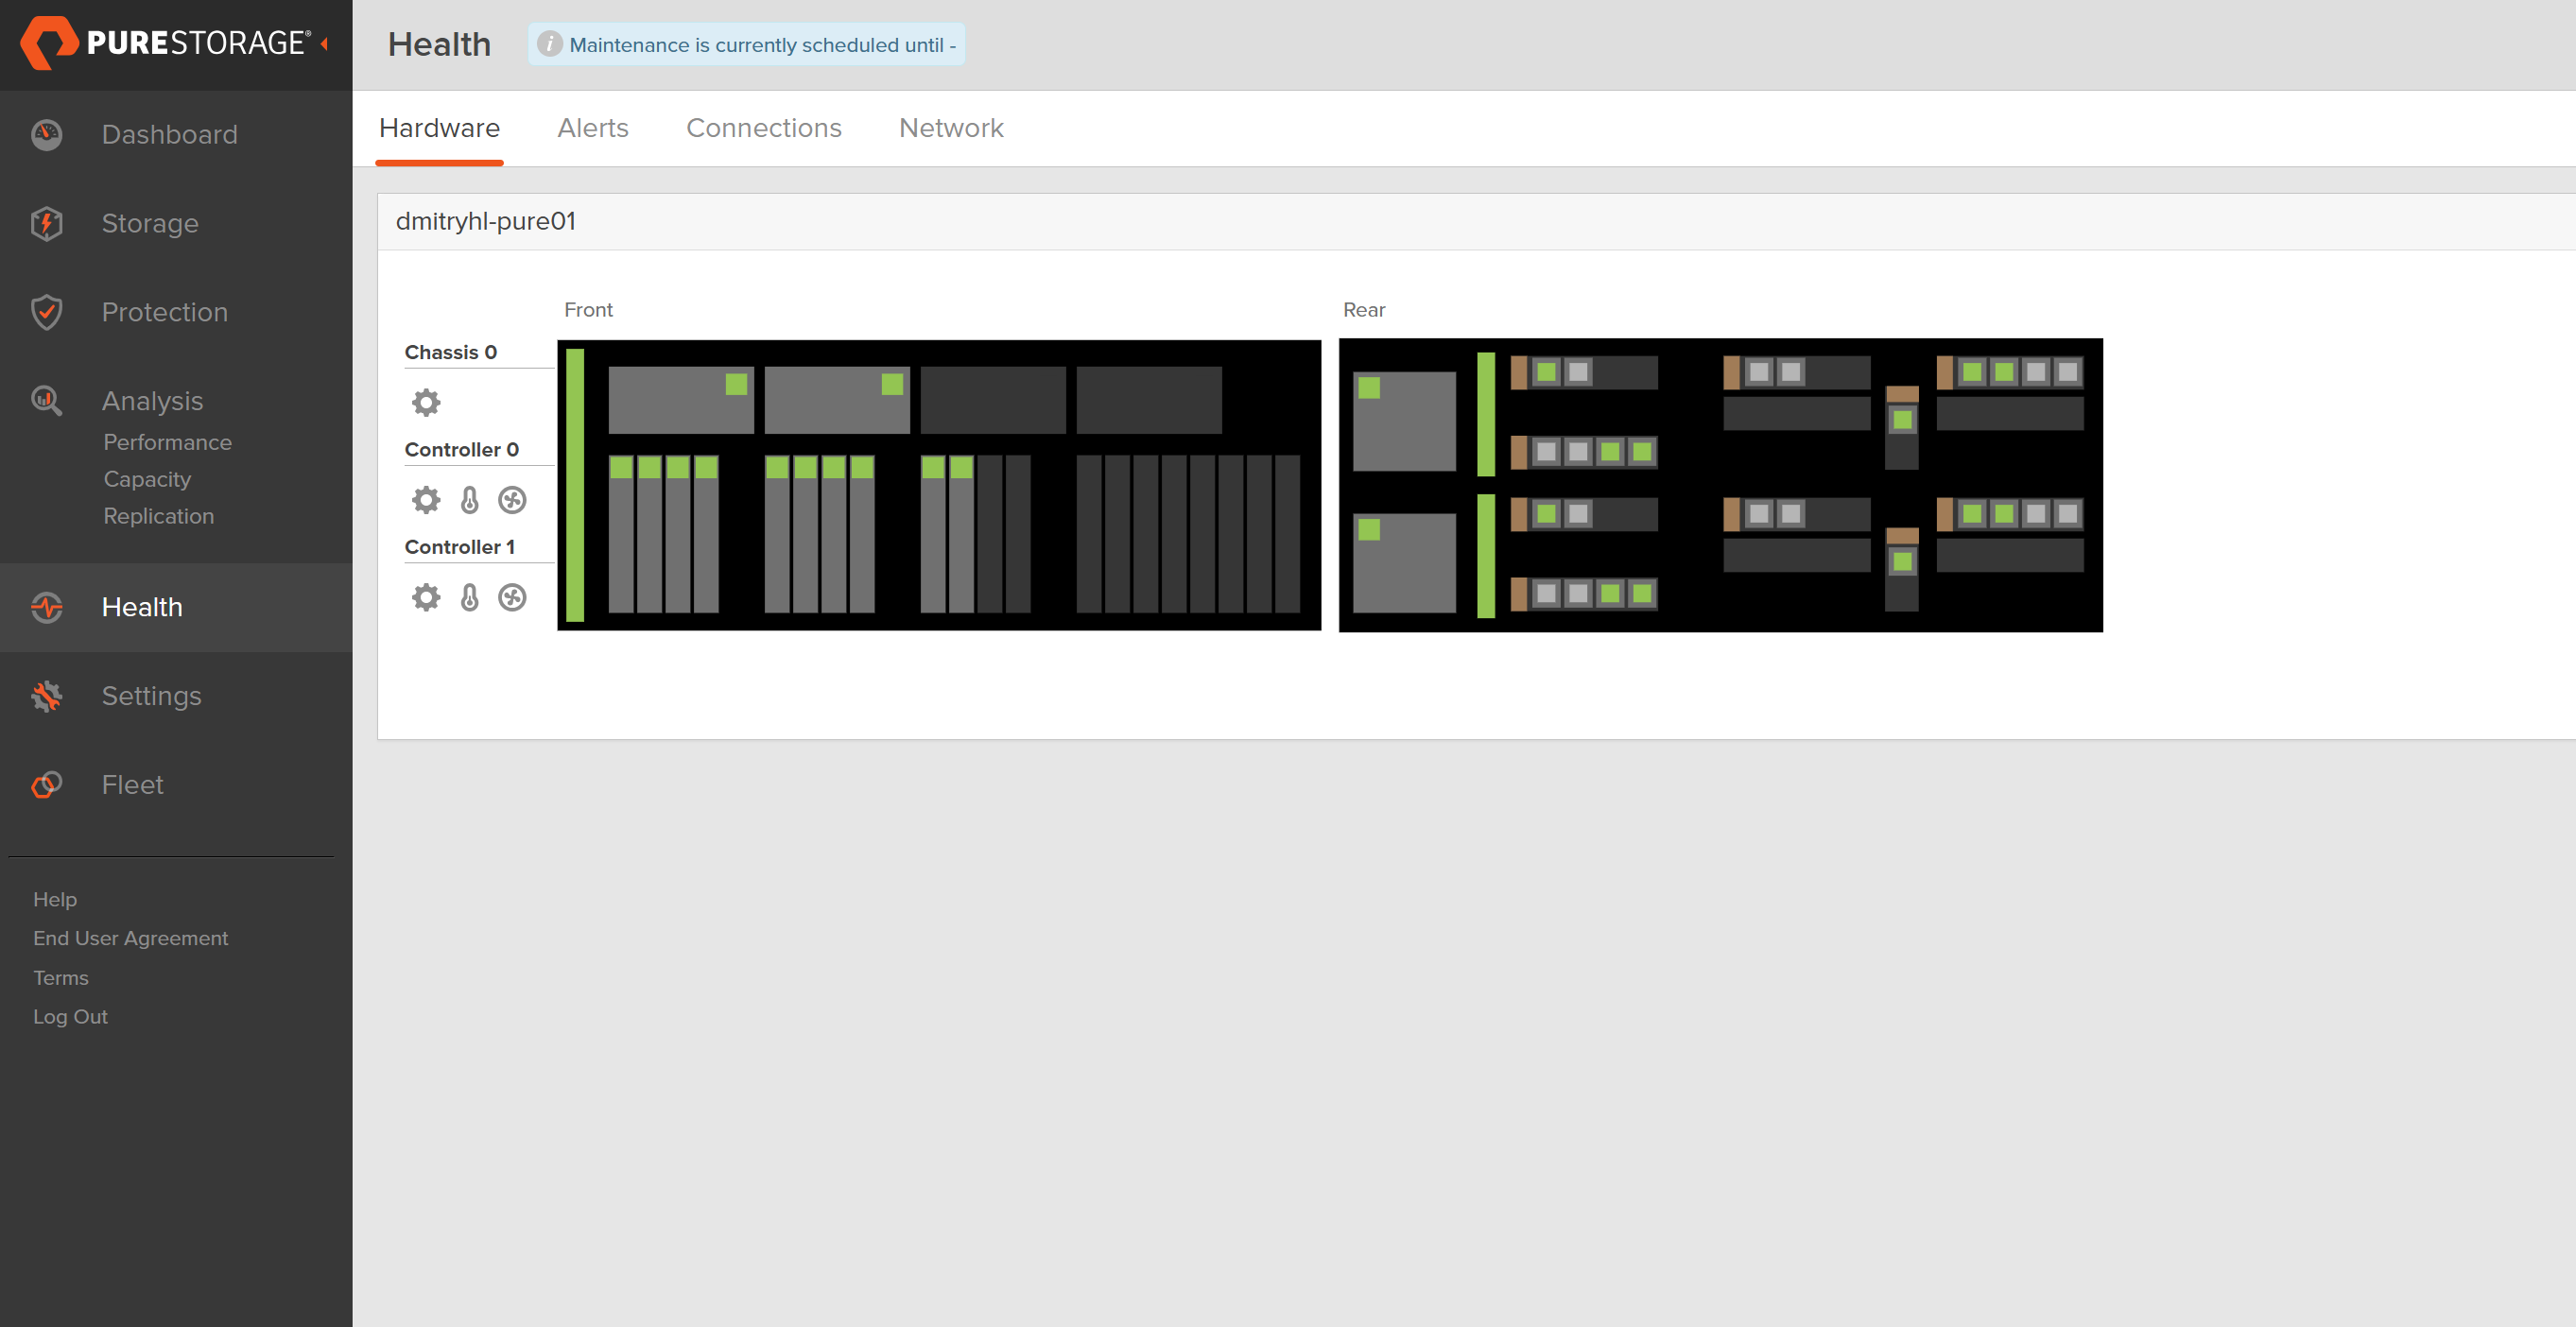Open the Network tab

click(950, 128)
